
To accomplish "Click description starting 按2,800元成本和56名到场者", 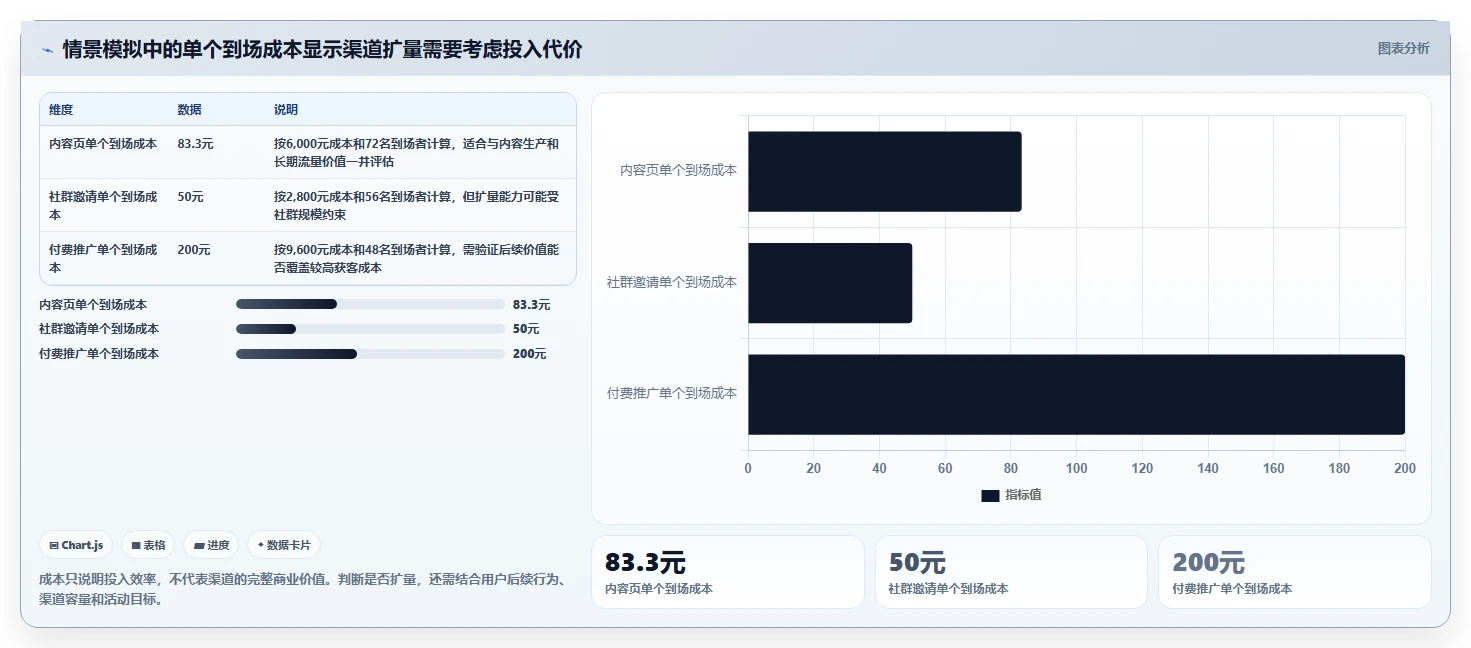I will pos(417,206).
